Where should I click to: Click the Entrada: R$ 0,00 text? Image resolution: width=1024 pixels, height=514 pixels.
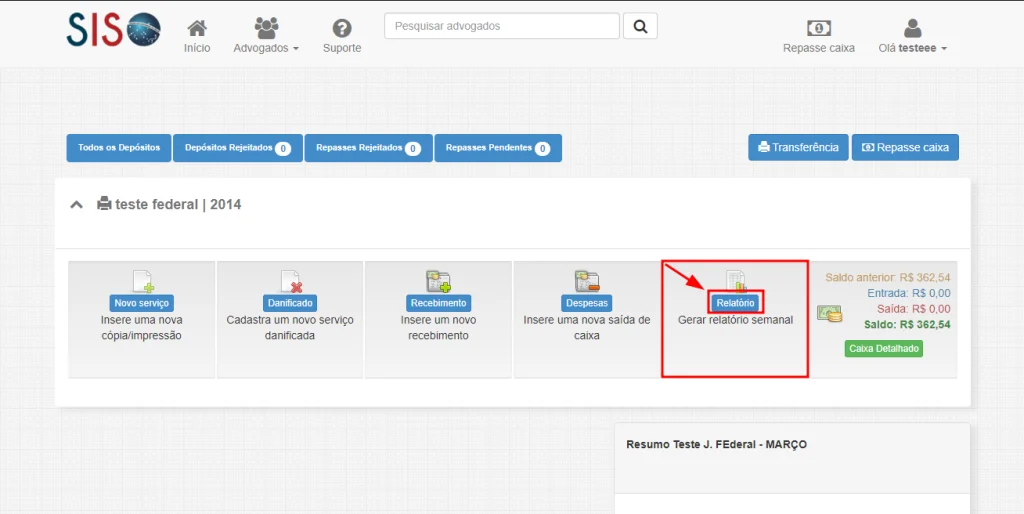tap(909, 293)
